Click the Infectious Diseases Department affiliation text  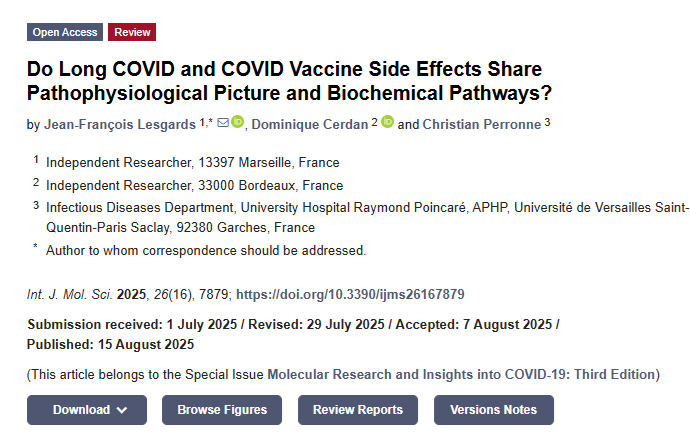pyautogui.click(x=140, y=207)
